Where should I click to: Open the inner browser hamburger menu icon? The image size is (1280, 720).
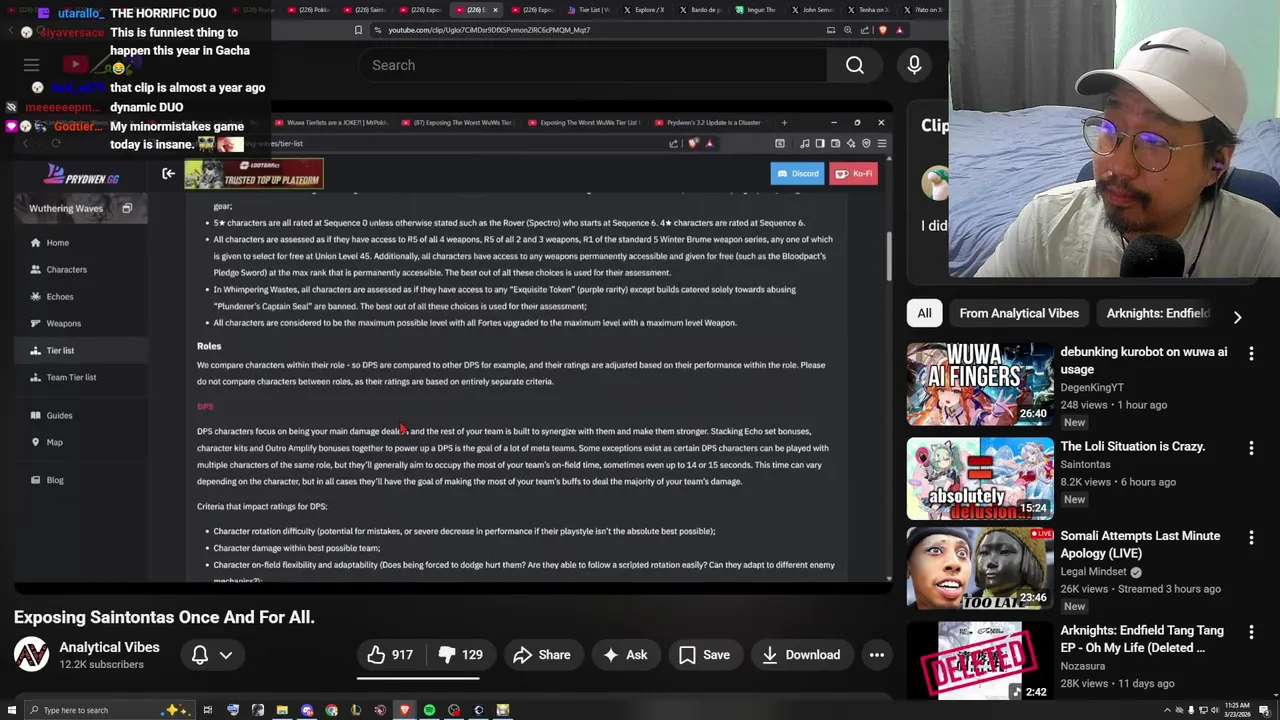pyautogui.click(x=881, y=144)
